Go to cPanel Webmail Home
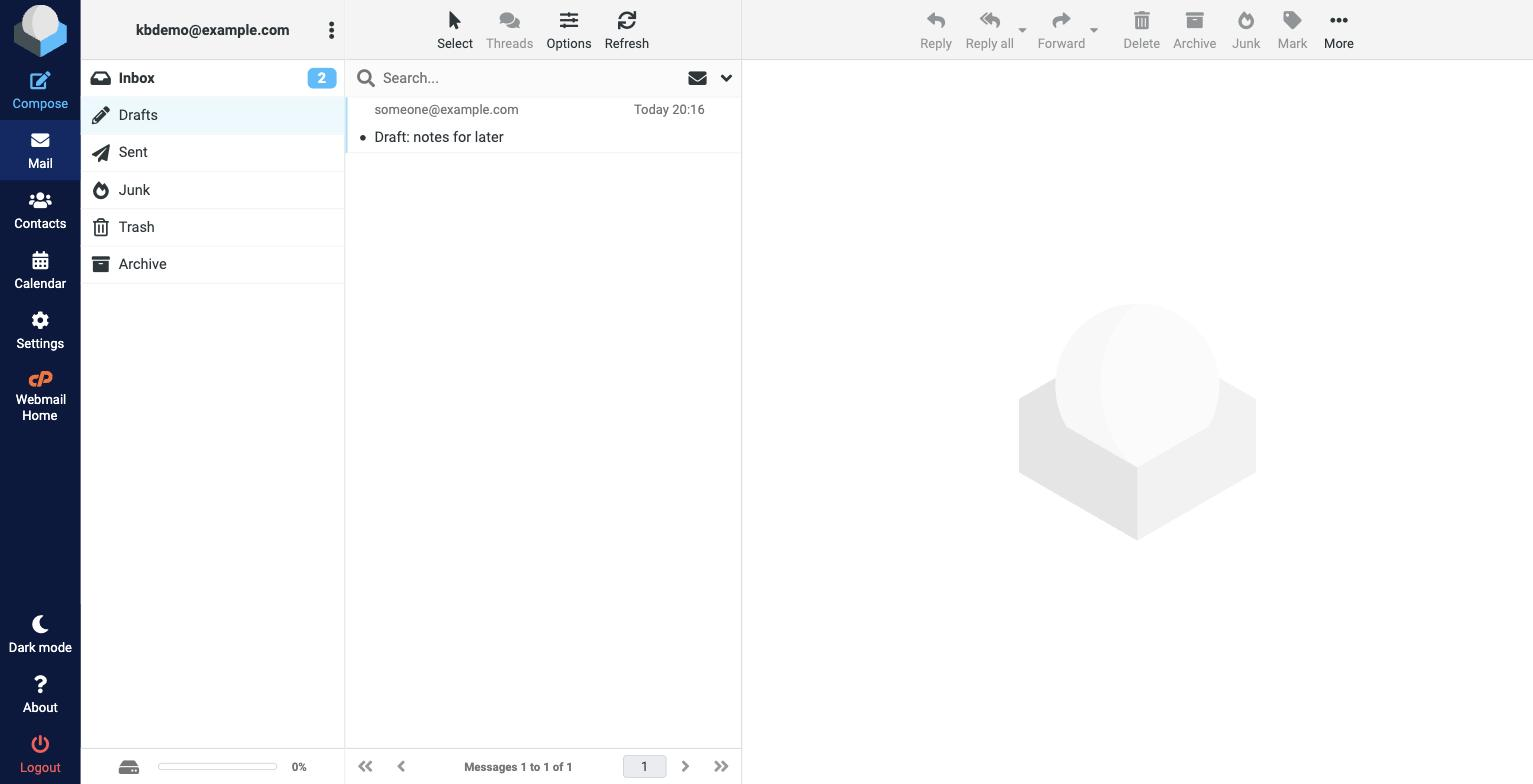Viewport: 1533px width, 784px height. click(x=40, y=396)
